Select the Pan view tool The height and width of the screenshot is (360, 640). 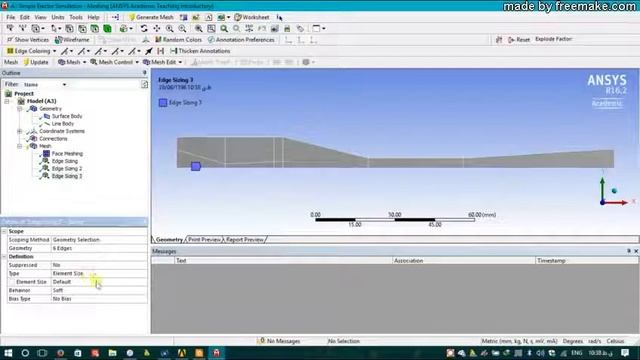[157, 29]
